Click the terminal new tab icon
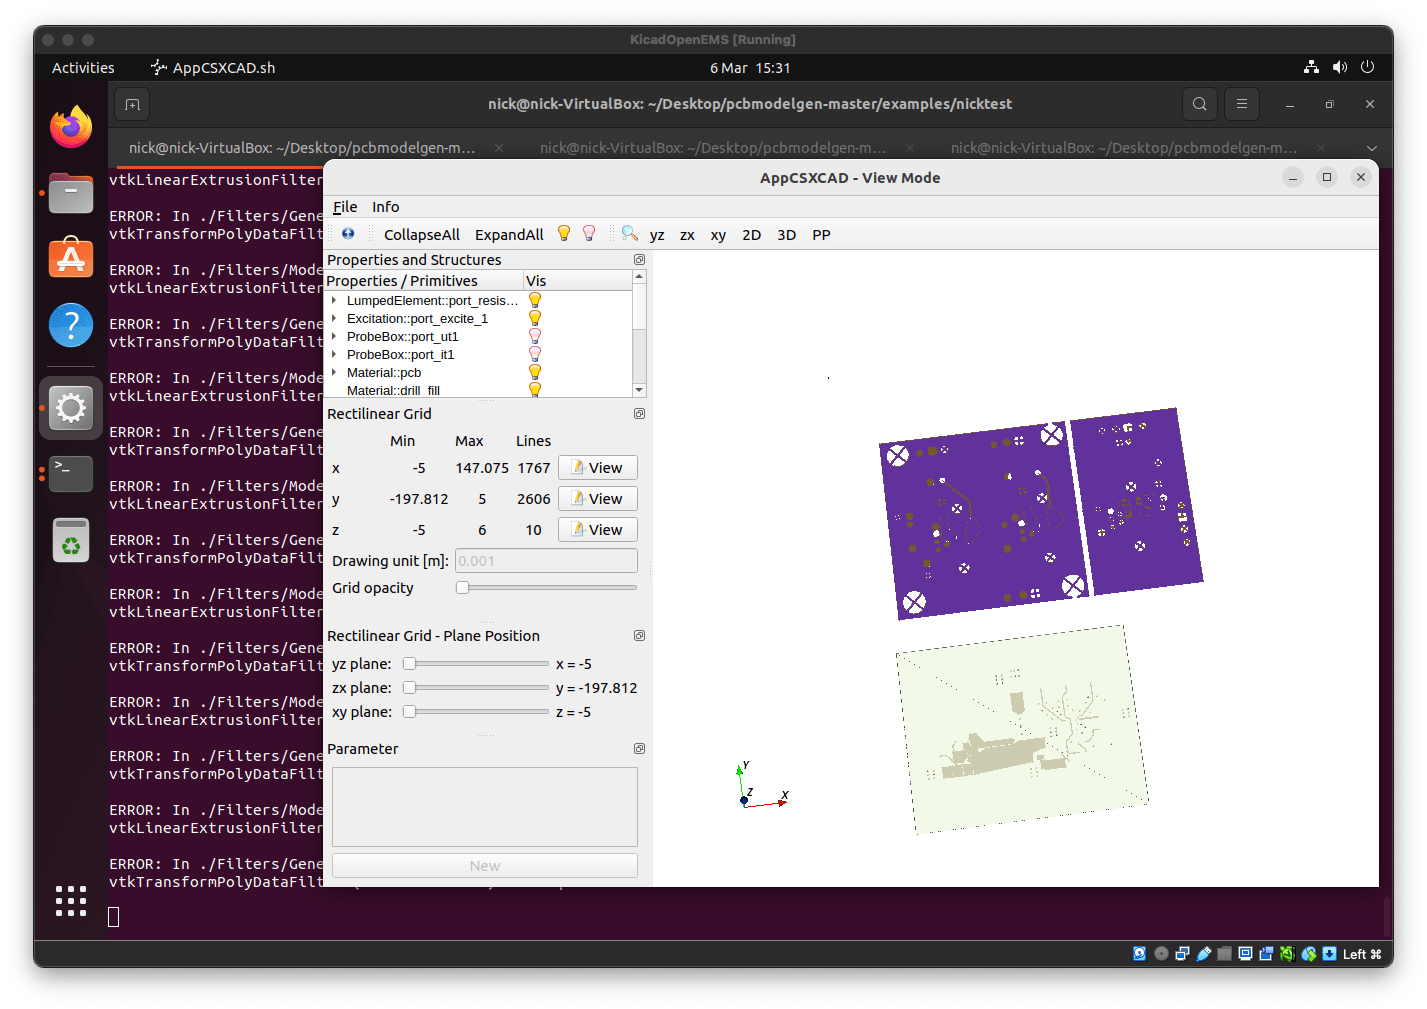Screen dimensions: 1427x1009 click(132, 104)
